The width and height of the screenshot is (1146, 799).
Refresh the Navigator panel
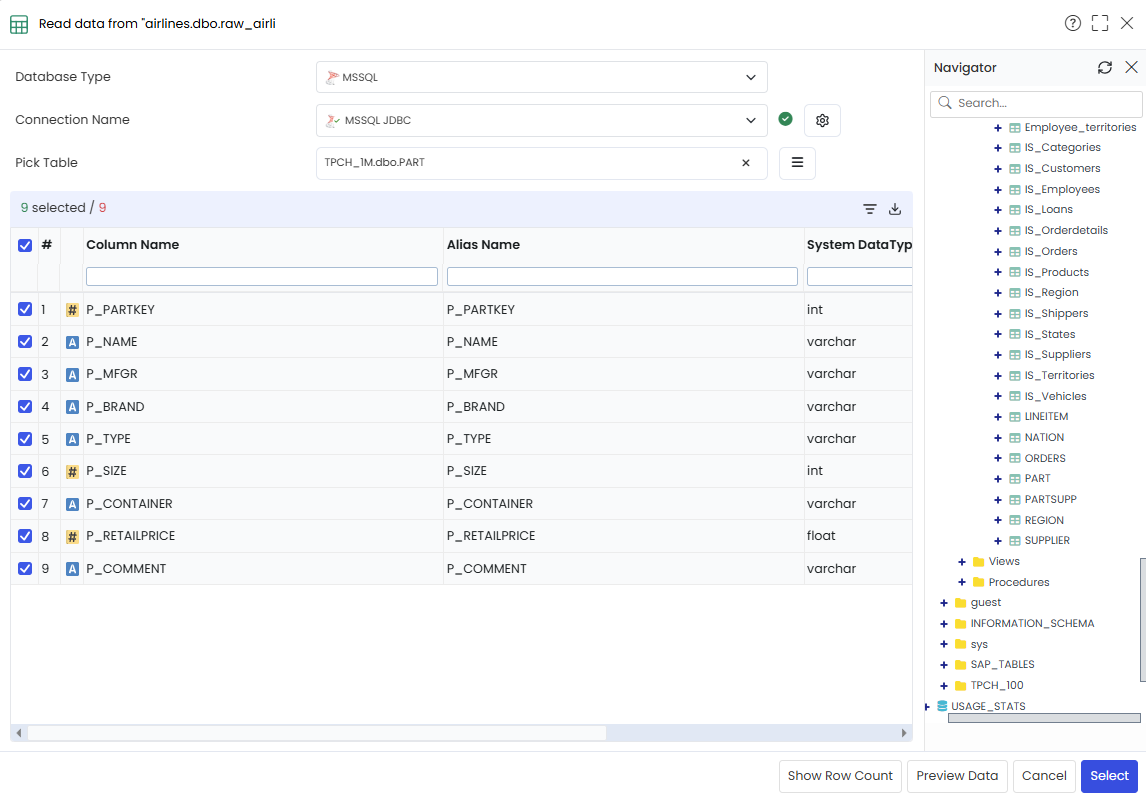click(1104, 67)
